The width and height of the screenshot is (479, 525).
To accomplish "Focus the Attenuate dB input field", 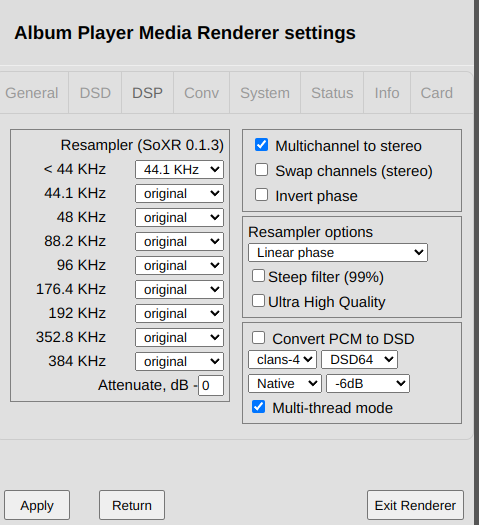I will [211, 385].
